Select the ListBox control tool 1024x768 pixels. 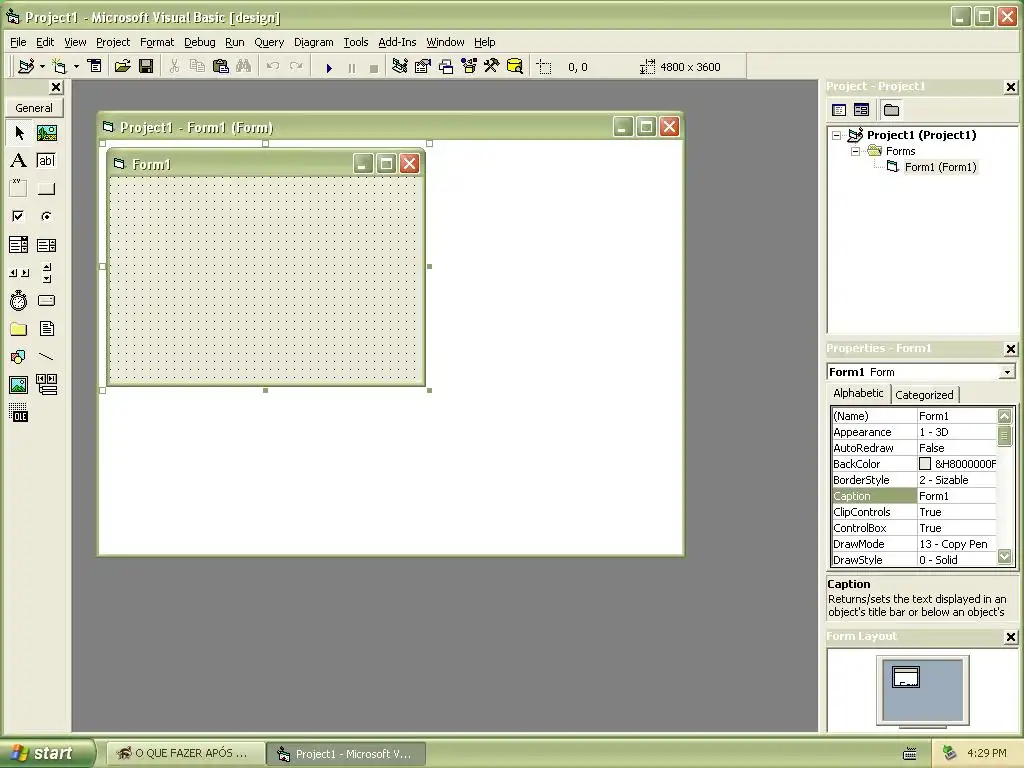point(46,245)
